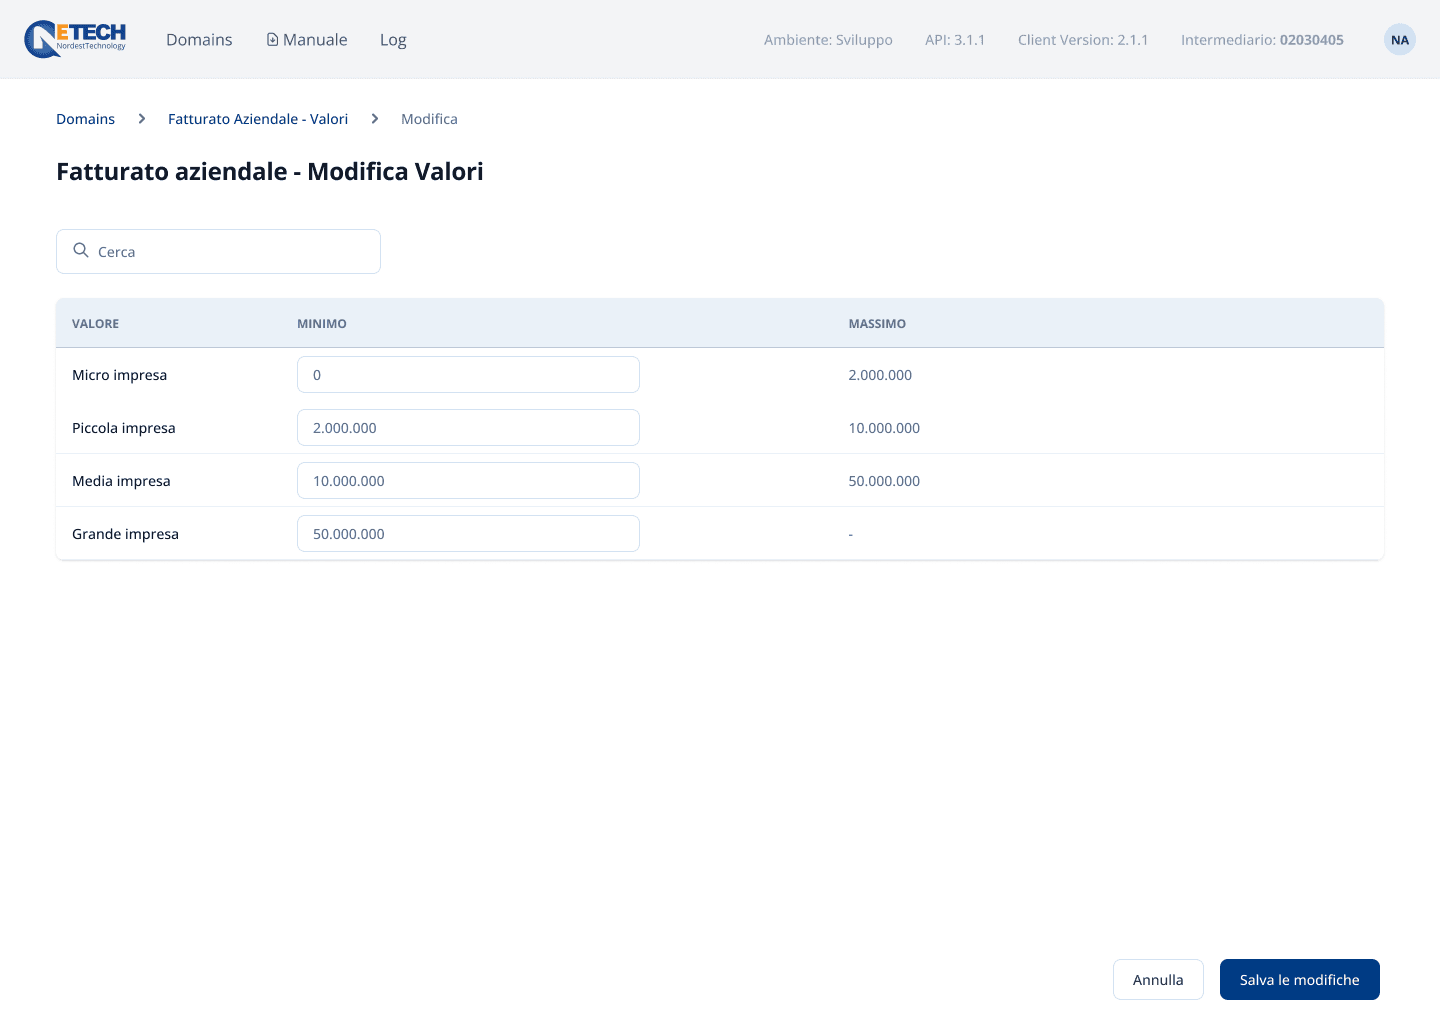
Task: Edit the Media impresa minimum field
Action: pos(468,481)
